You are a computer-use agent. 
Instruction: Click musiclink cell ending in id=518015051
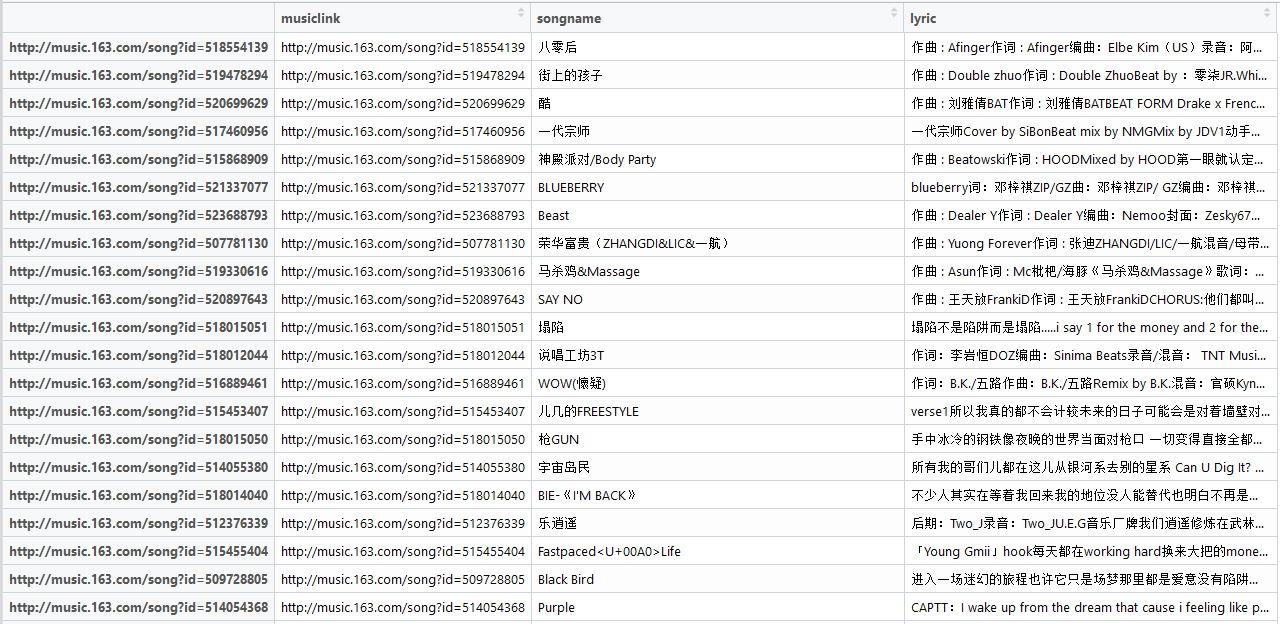click(x=403, y=327)
